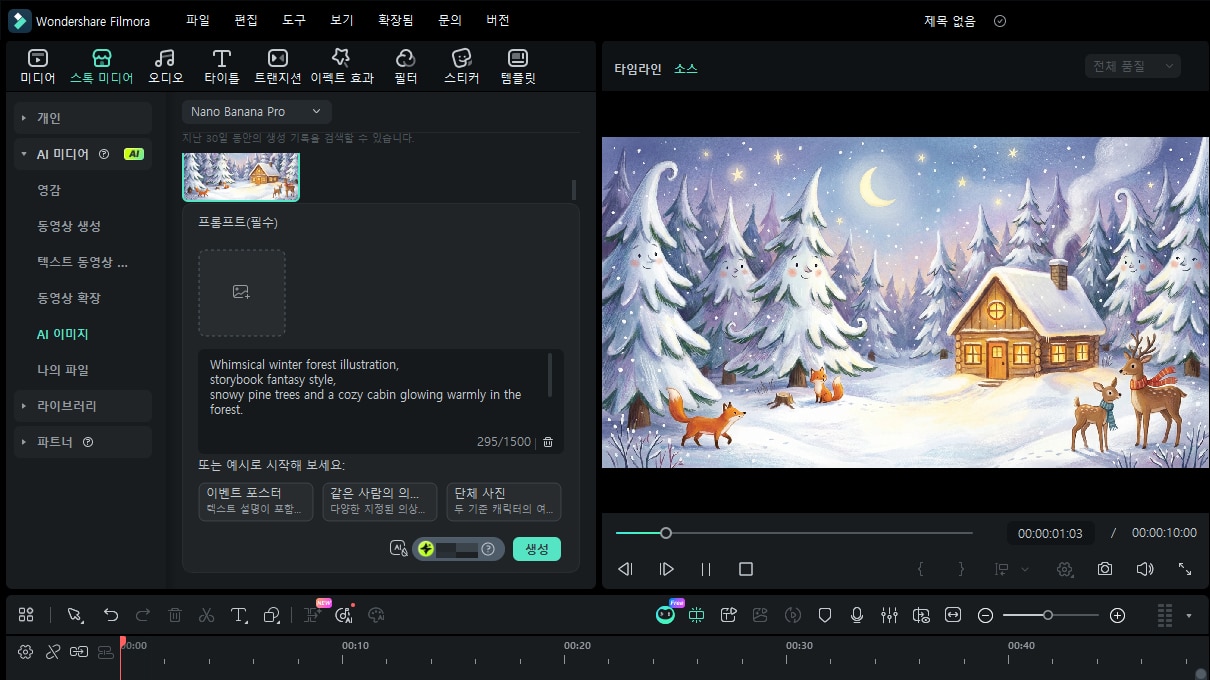This screenshot has width=1210, height=680.
Task: Open the Nano Banana Pro model dropdown
Action: tap(255, 111)
